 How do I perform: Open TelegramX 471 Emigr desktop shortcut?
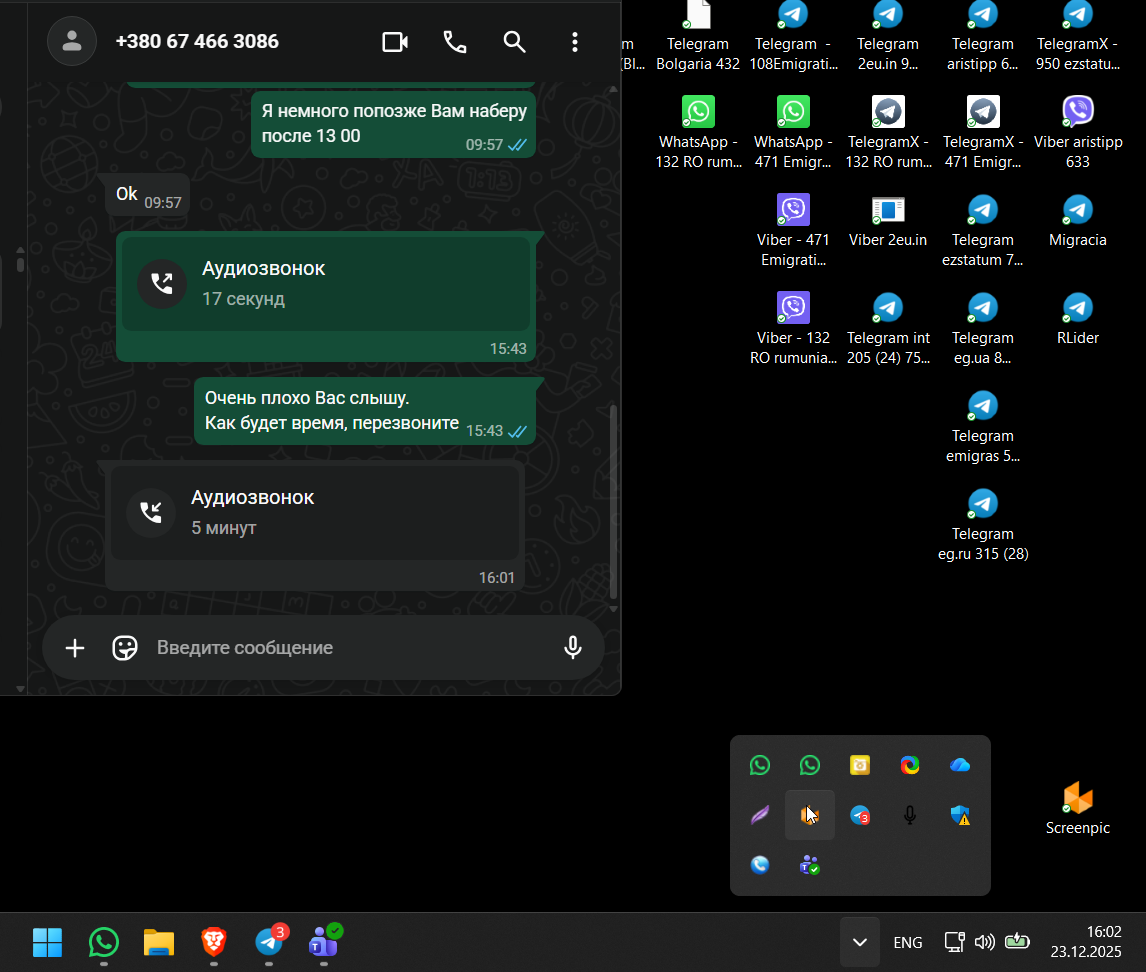(x=983, y=133)
